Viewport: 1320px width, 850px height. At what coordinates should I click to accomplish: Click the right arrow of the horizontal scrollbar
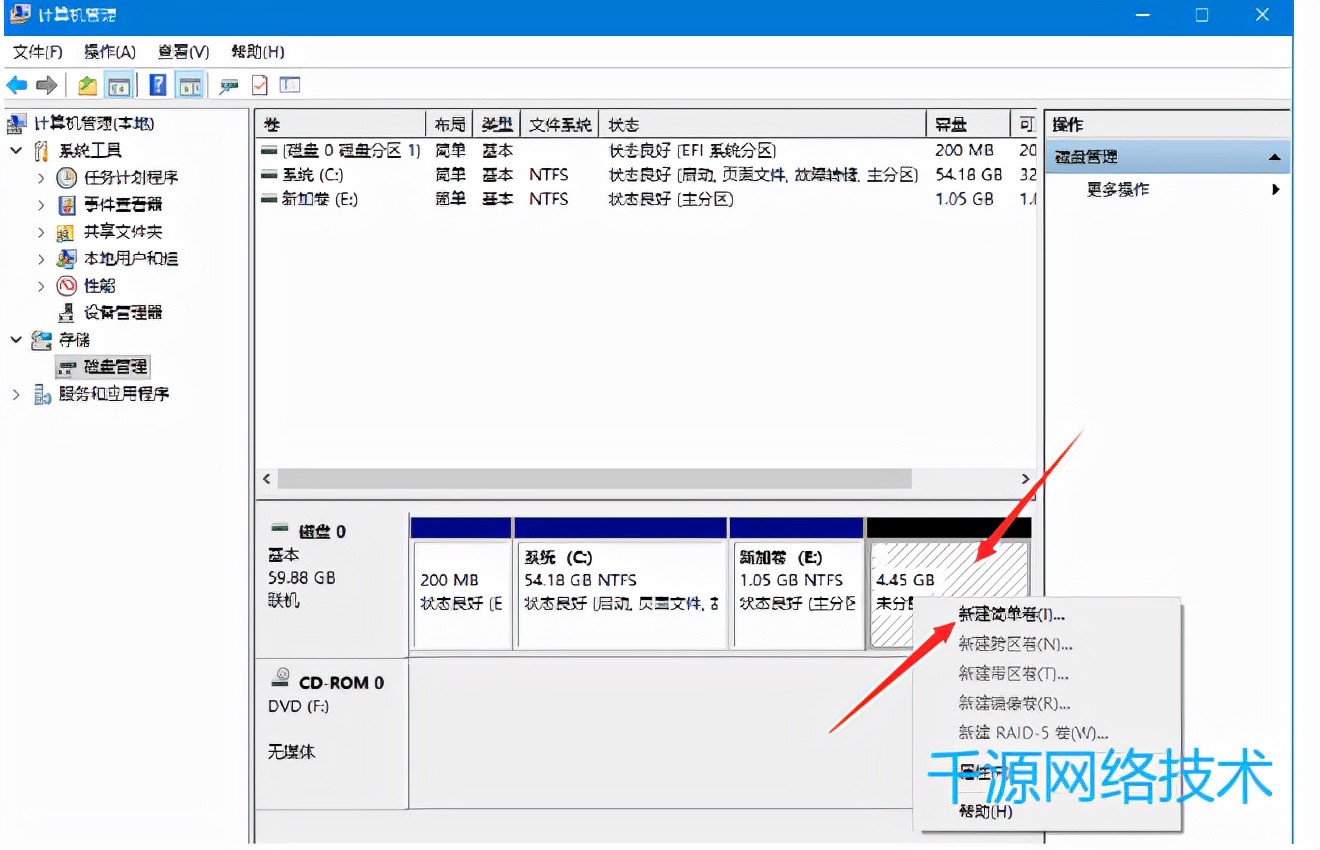(x=1026, y=479)
